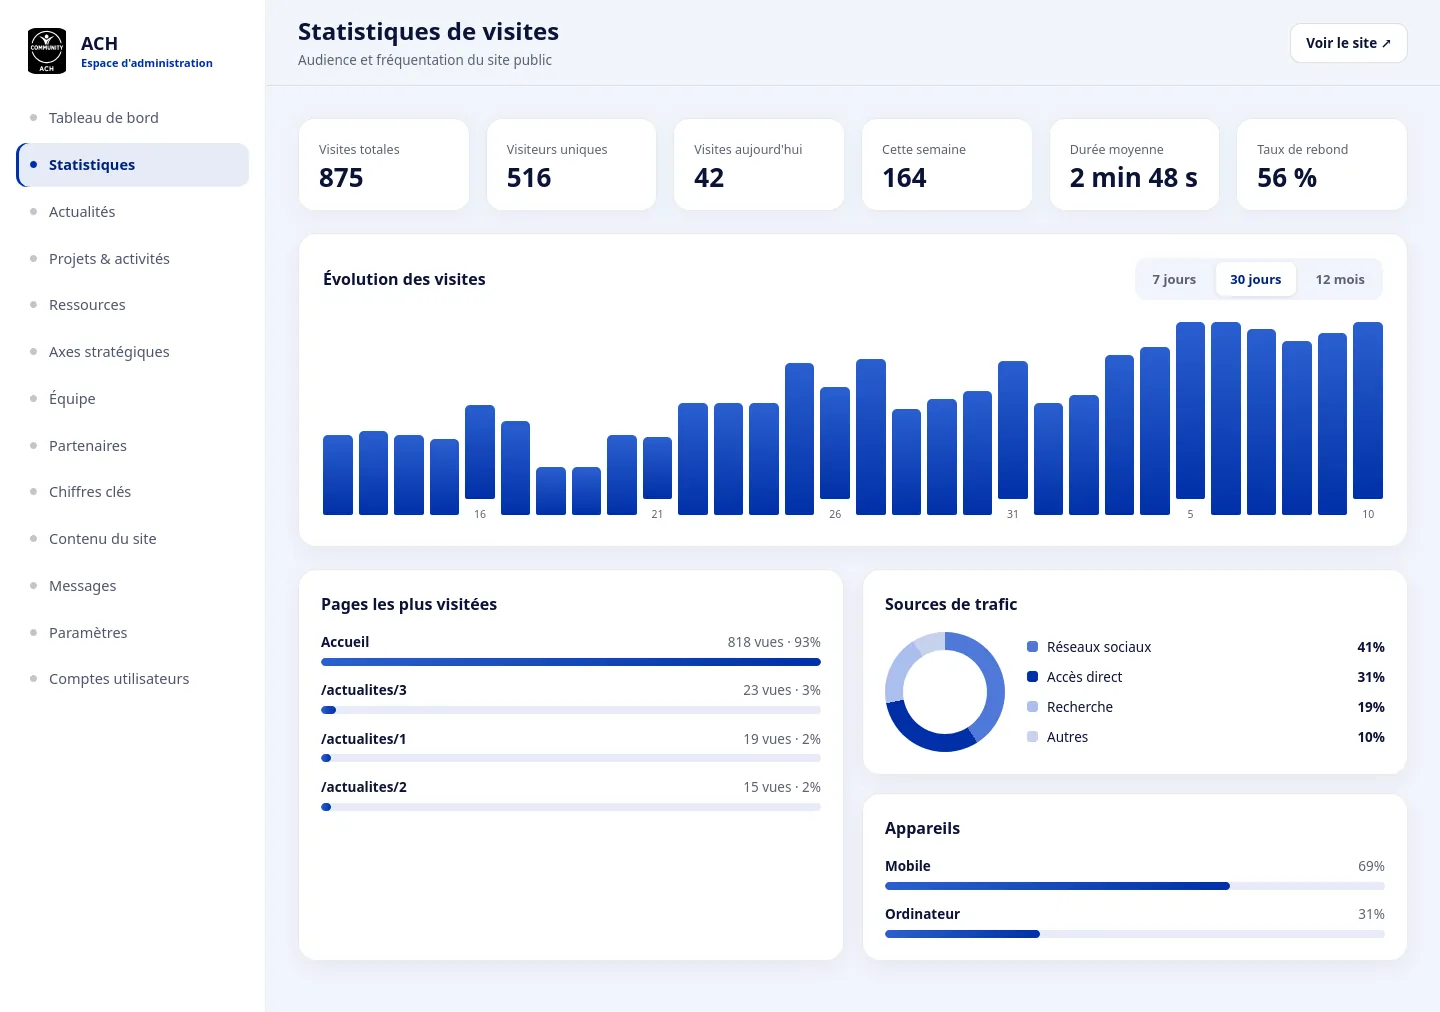
Task: Click the Recherche legend swatch
Action: coord(1033,707)
